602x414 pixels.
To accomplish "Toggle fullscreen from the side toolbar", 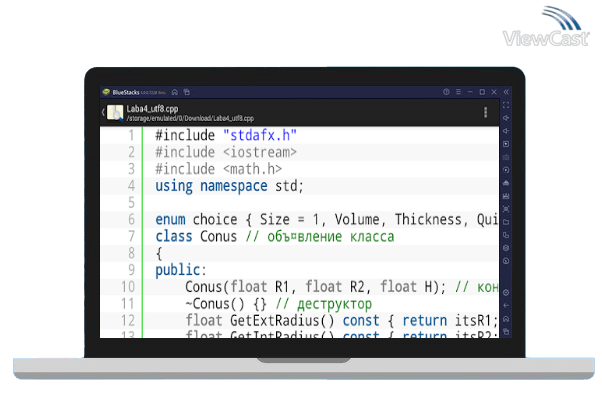I will (x=506, y=105).
